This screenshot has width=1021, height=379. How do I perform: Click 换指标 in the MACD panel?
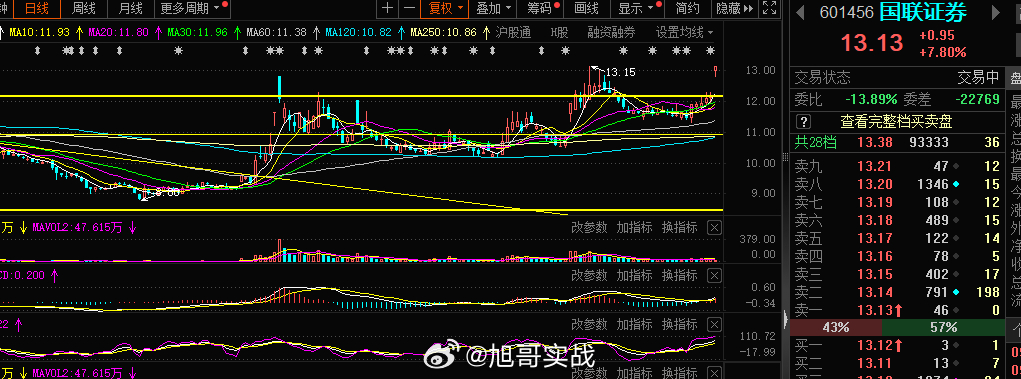[x=679, y=275]
